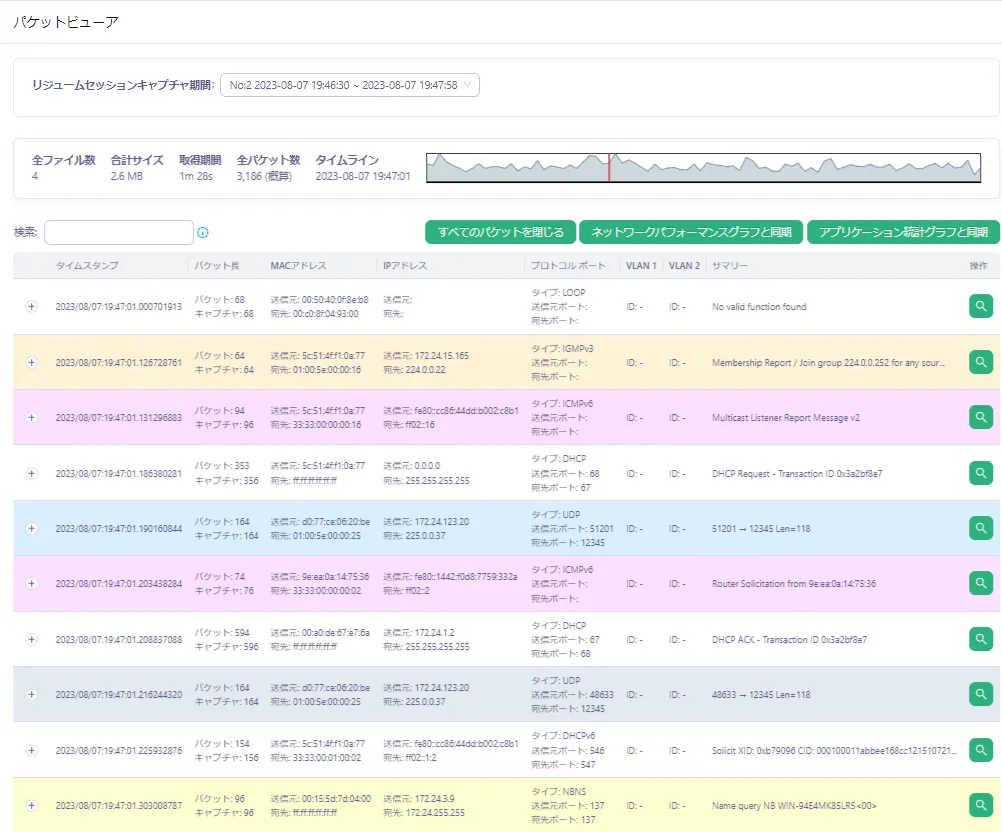Click the 合計サイズ value 2.6 MB
This screenshot has width=1002, height=832.
pos(127,176)
